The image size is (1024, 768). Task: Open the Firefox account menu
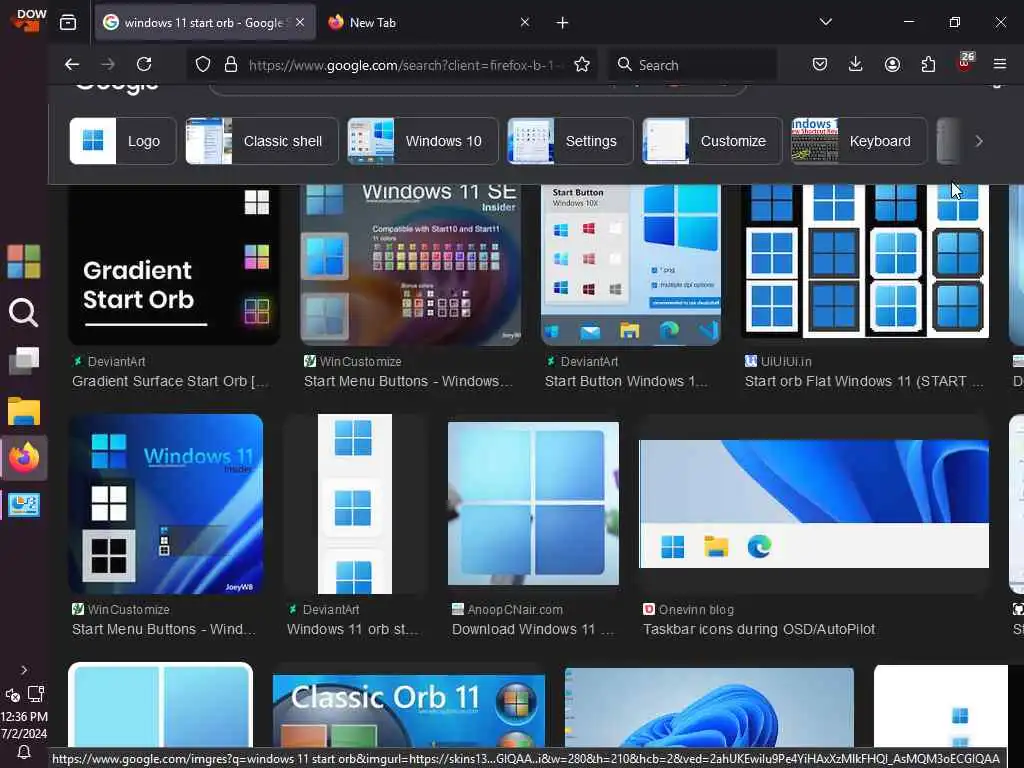pos(892,64)
